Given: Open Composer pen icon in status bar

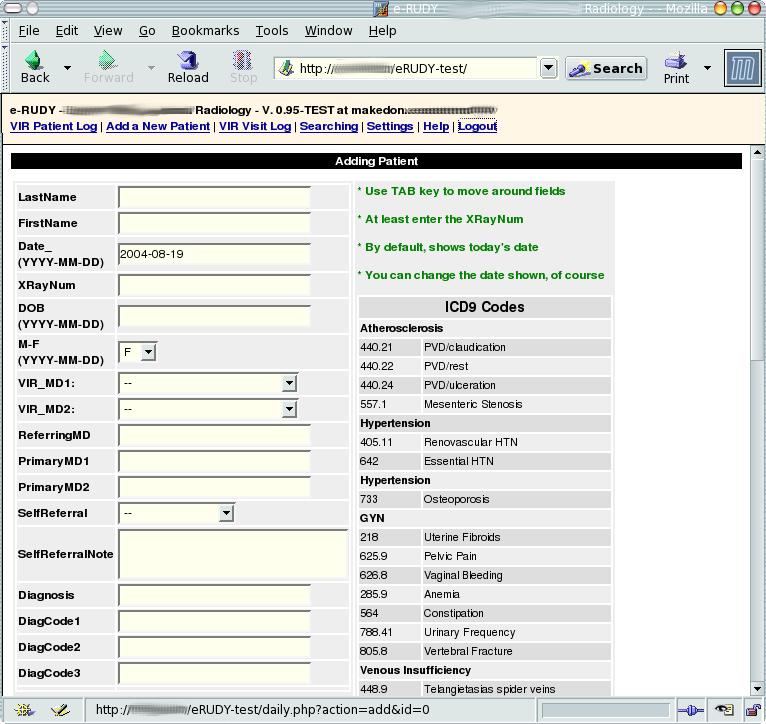Looking at the screenshot, I should pos(60,710).
